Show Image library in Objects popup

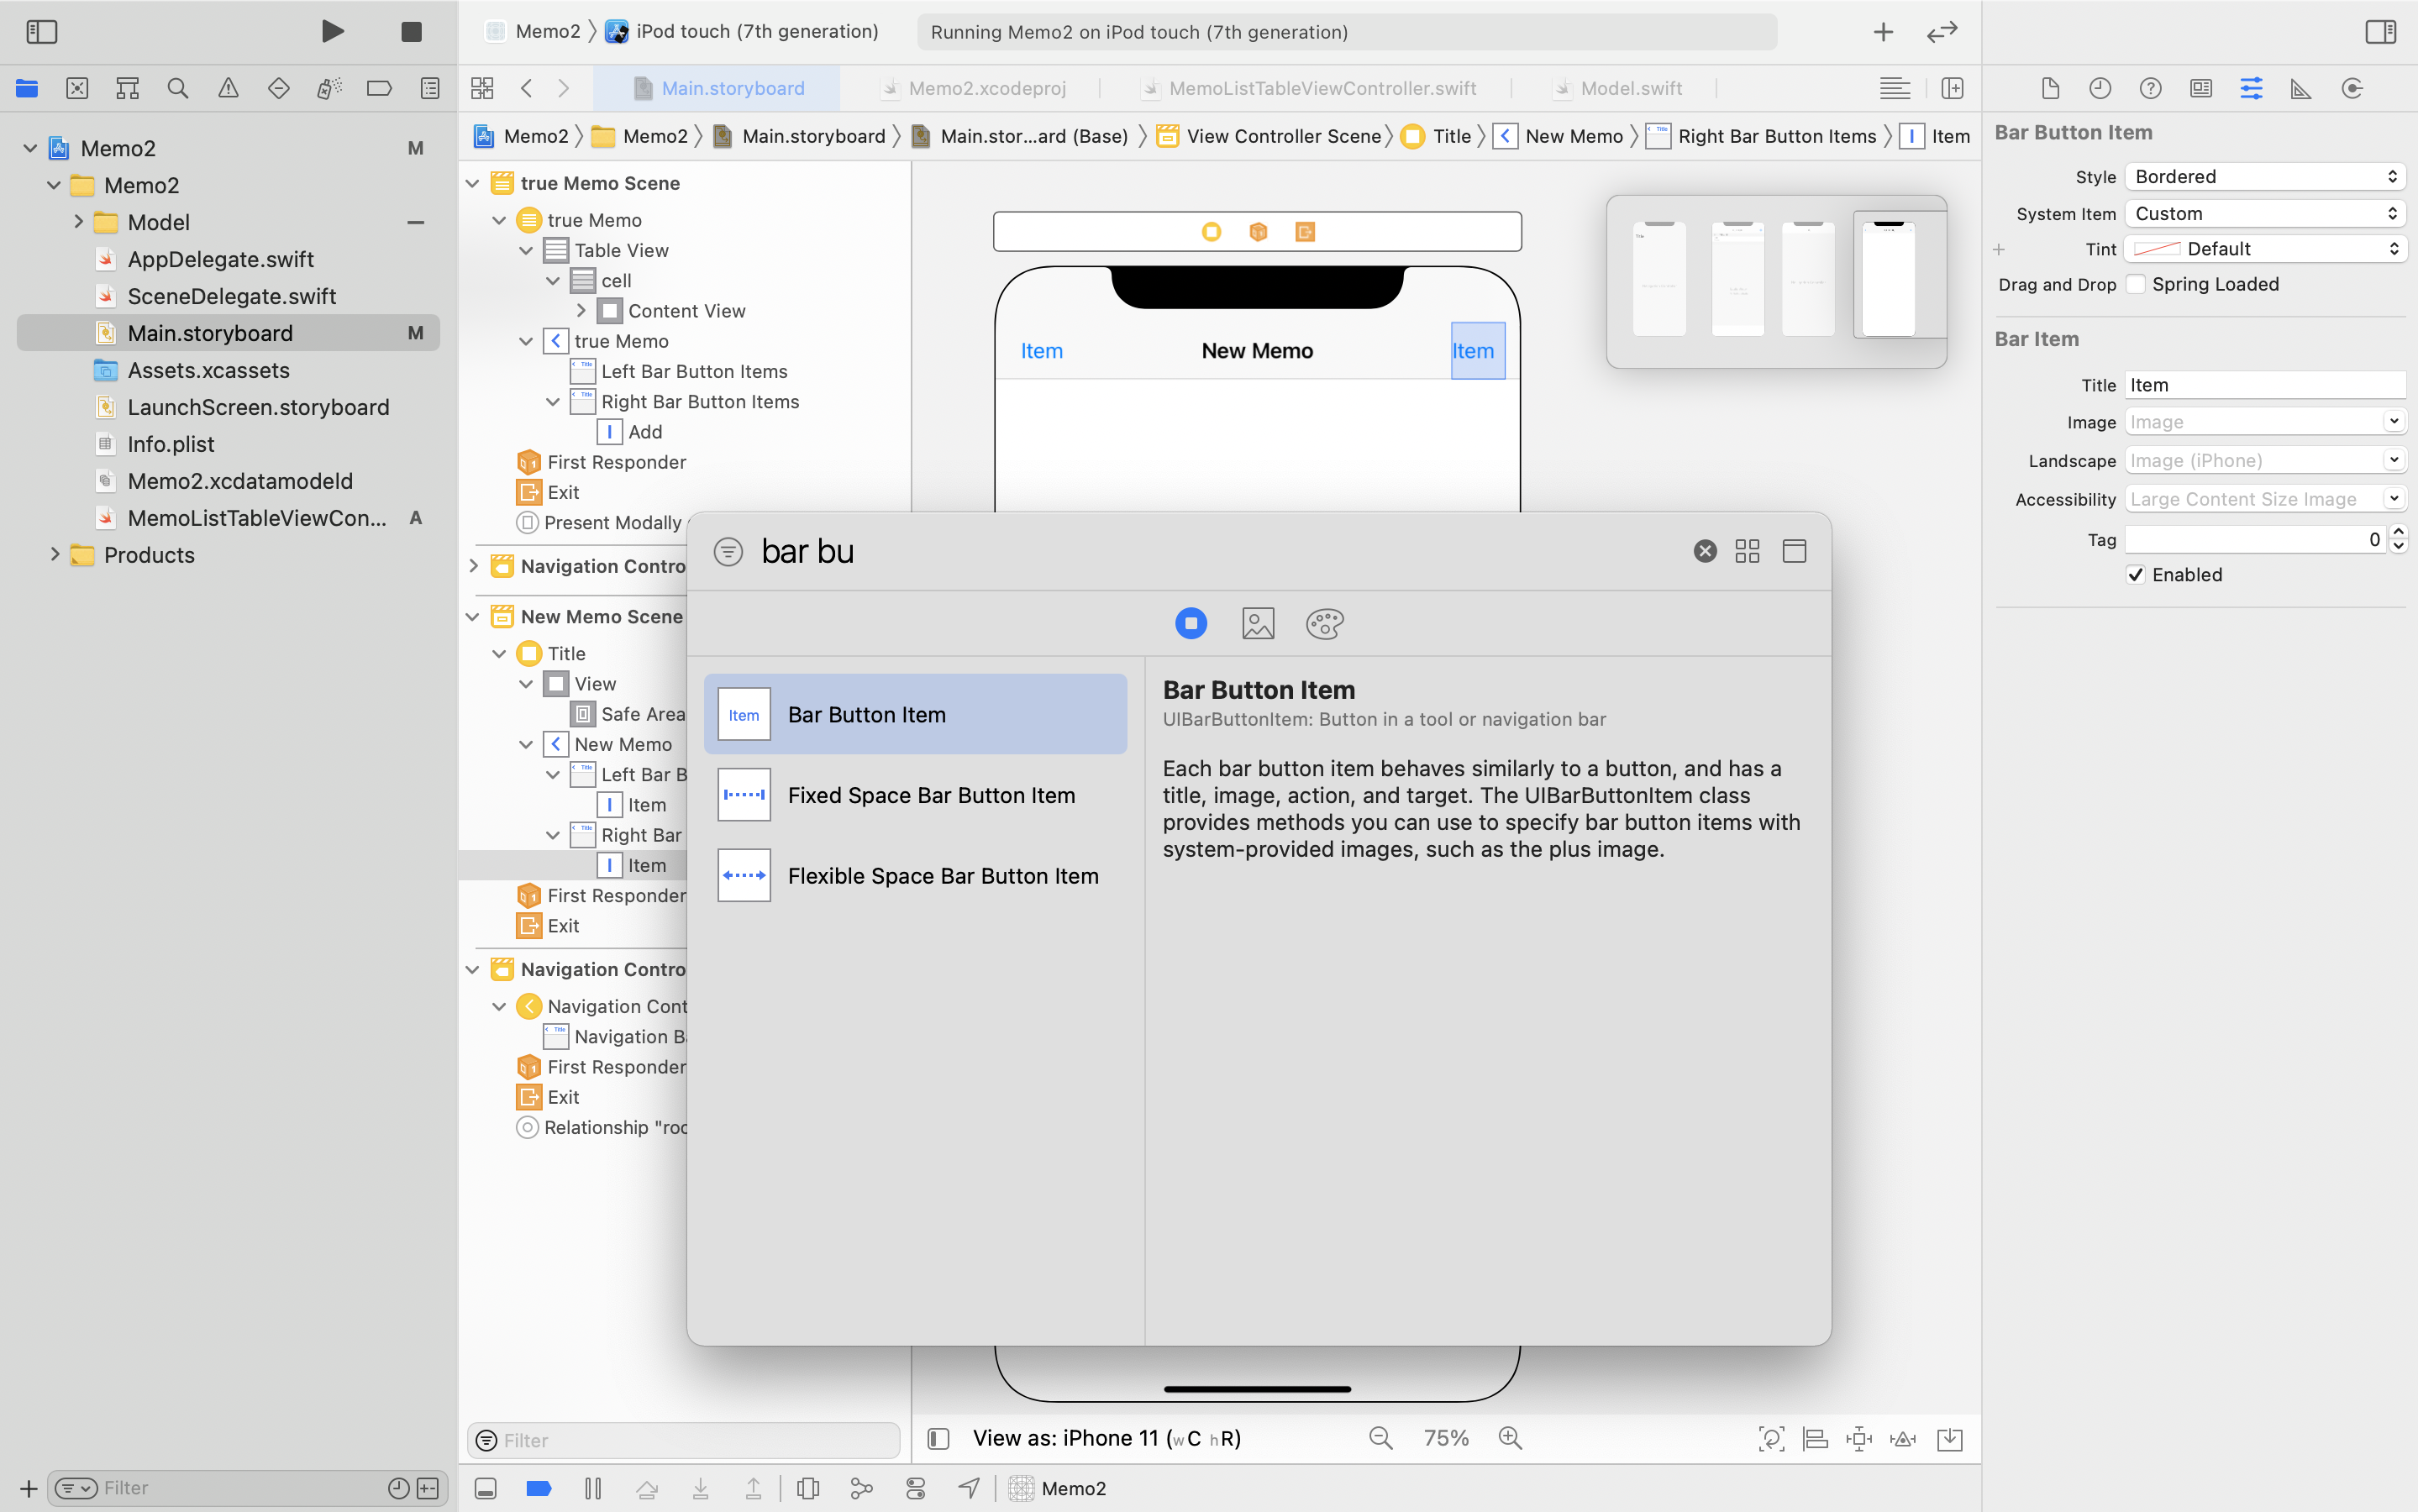pyautogui.click(x=1258, y=623)
